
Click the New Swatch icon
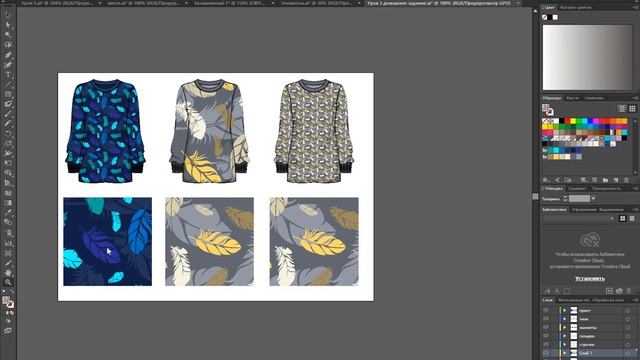coord(616,180)
